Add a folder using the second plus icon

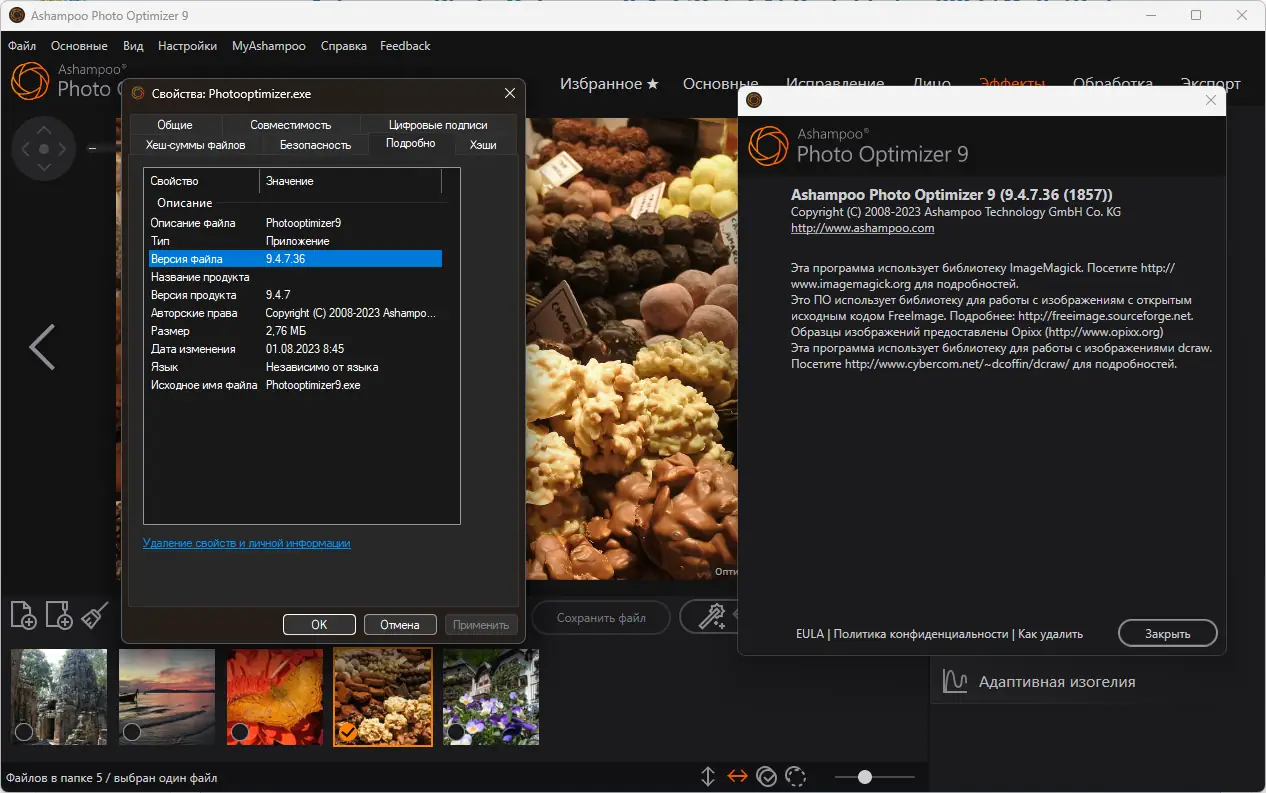point(59,615)
